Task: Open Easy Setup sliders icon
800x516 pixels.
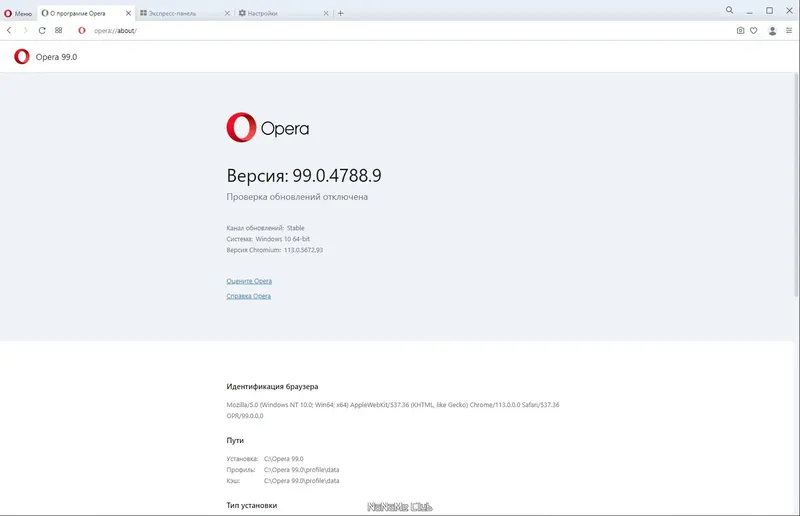Action: tap(789, 31)
